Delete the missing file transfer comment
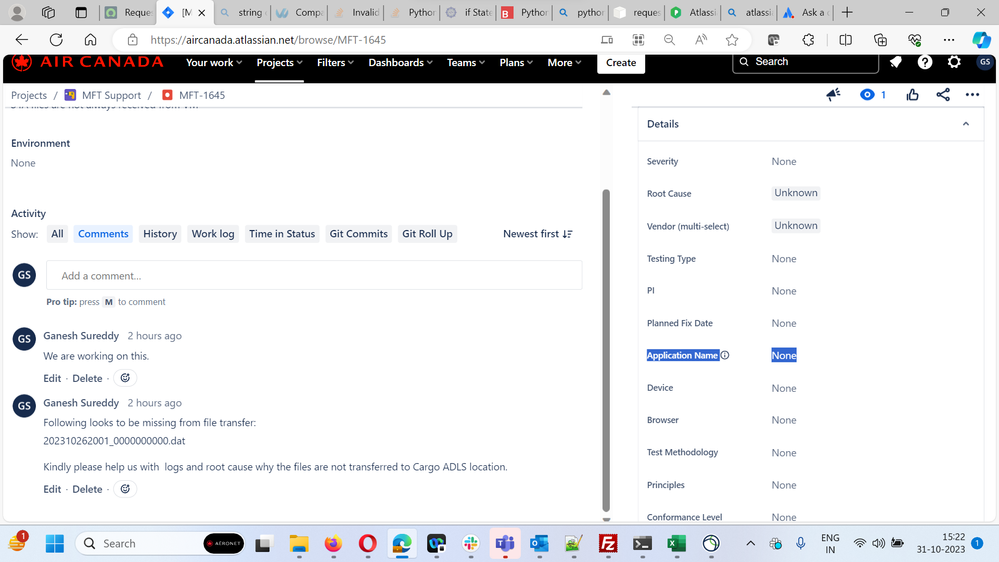Viewport: 999px width, 562px height. click(87, 489)
